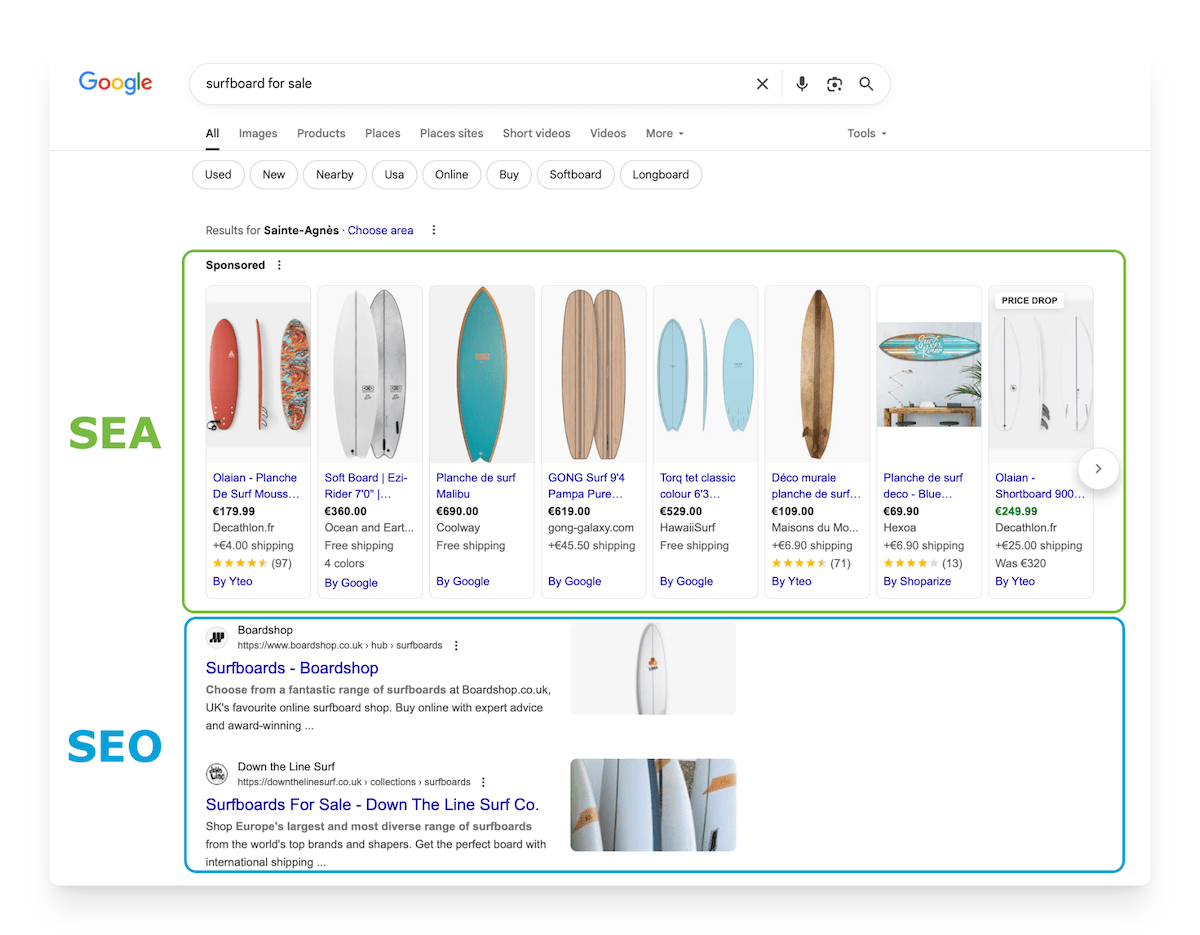Apply the Online filter chip
Screen dimensions: 1200x935
click(452, 174)
